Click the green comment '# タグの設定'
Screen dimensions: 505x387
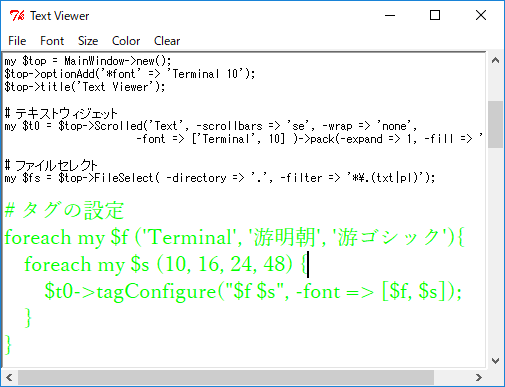64,210
